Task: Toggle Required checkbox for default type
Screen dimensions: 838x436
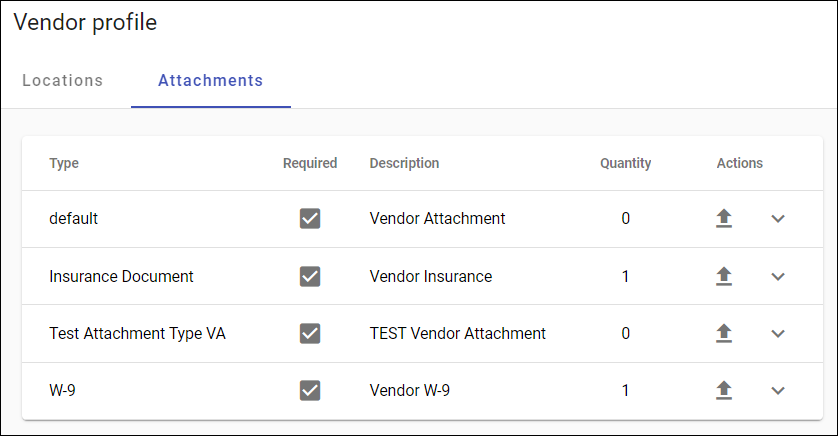Action: pyautogui.click(x=310, y=219)
